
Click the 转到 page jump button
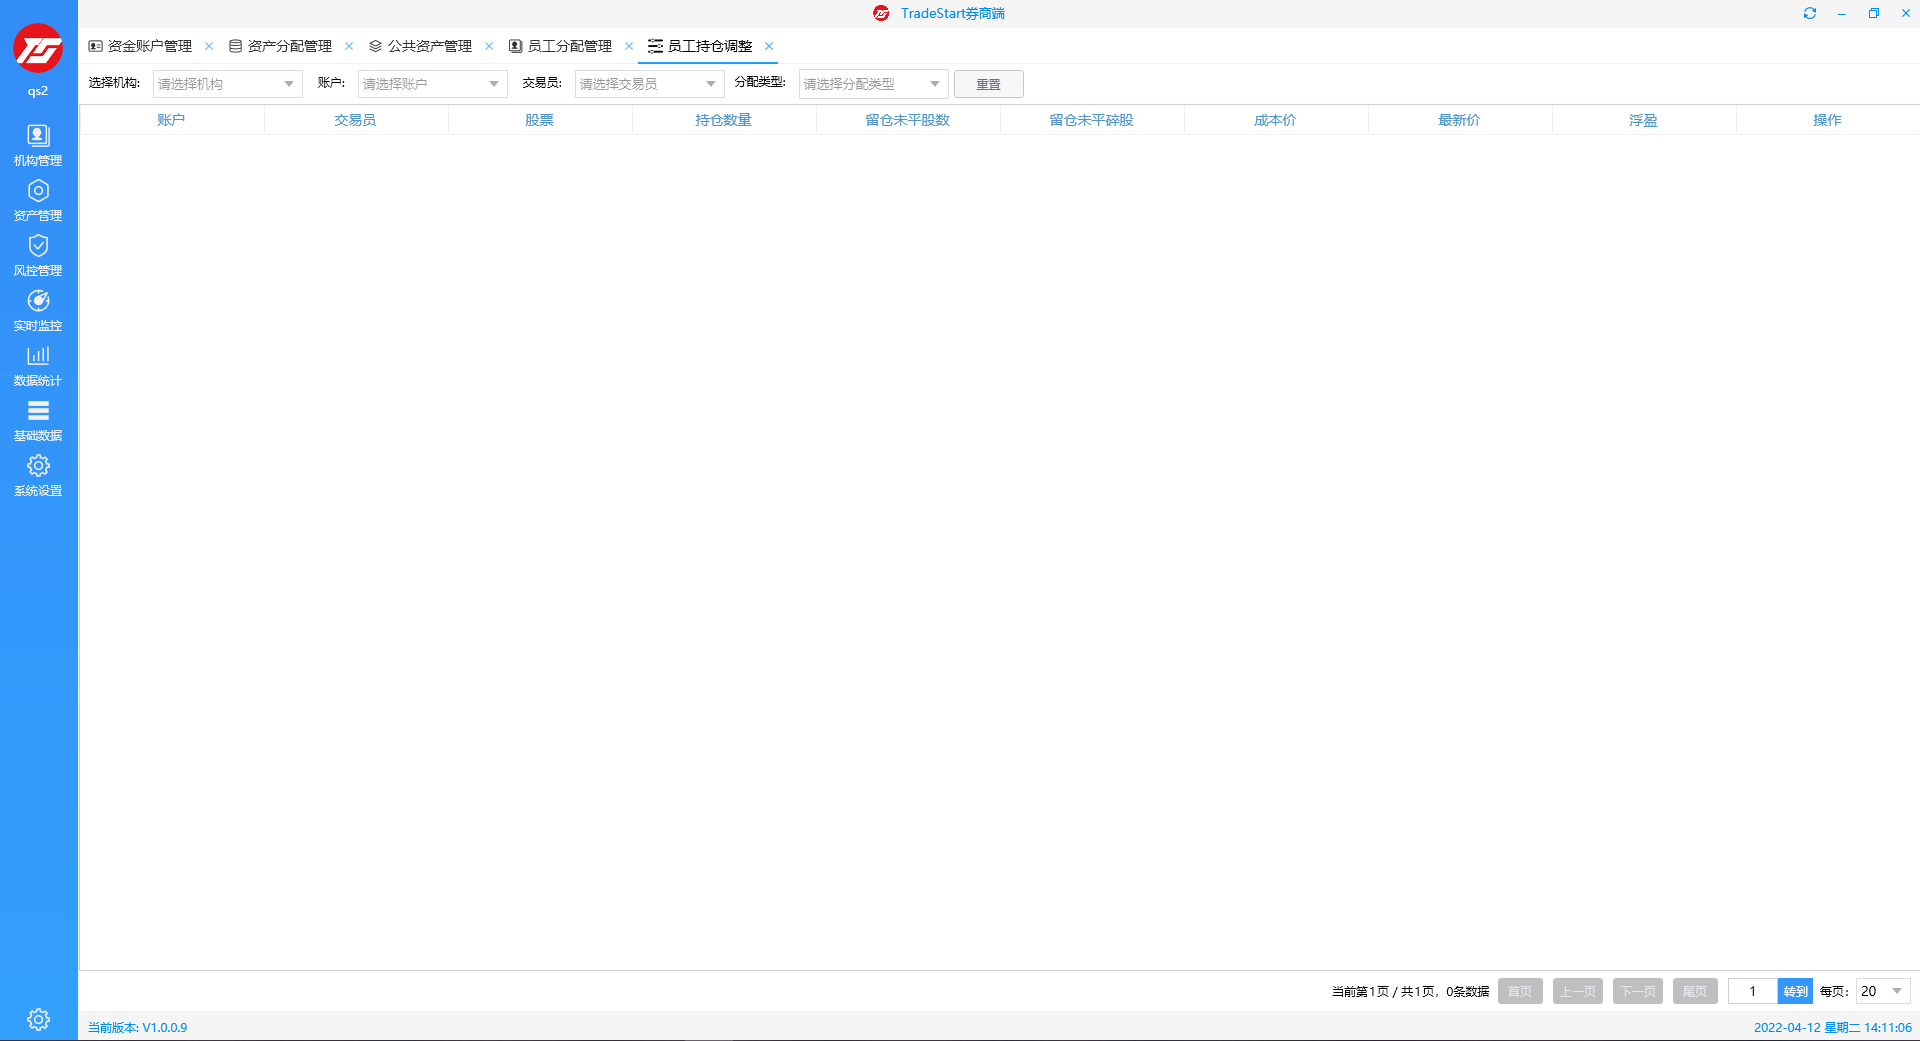pos(1795,991)
